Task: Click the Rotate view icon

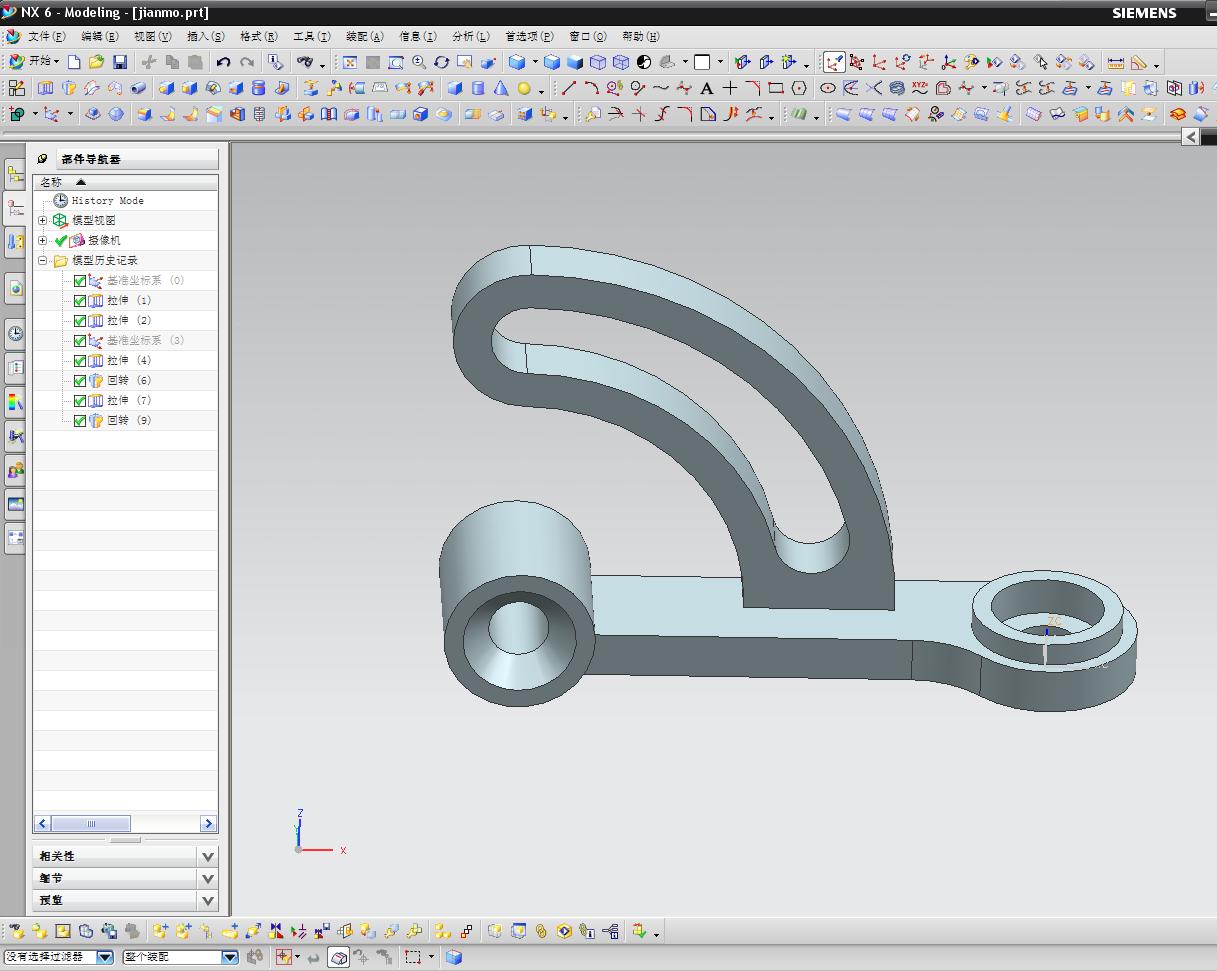Action: click(x=441, y=62)
